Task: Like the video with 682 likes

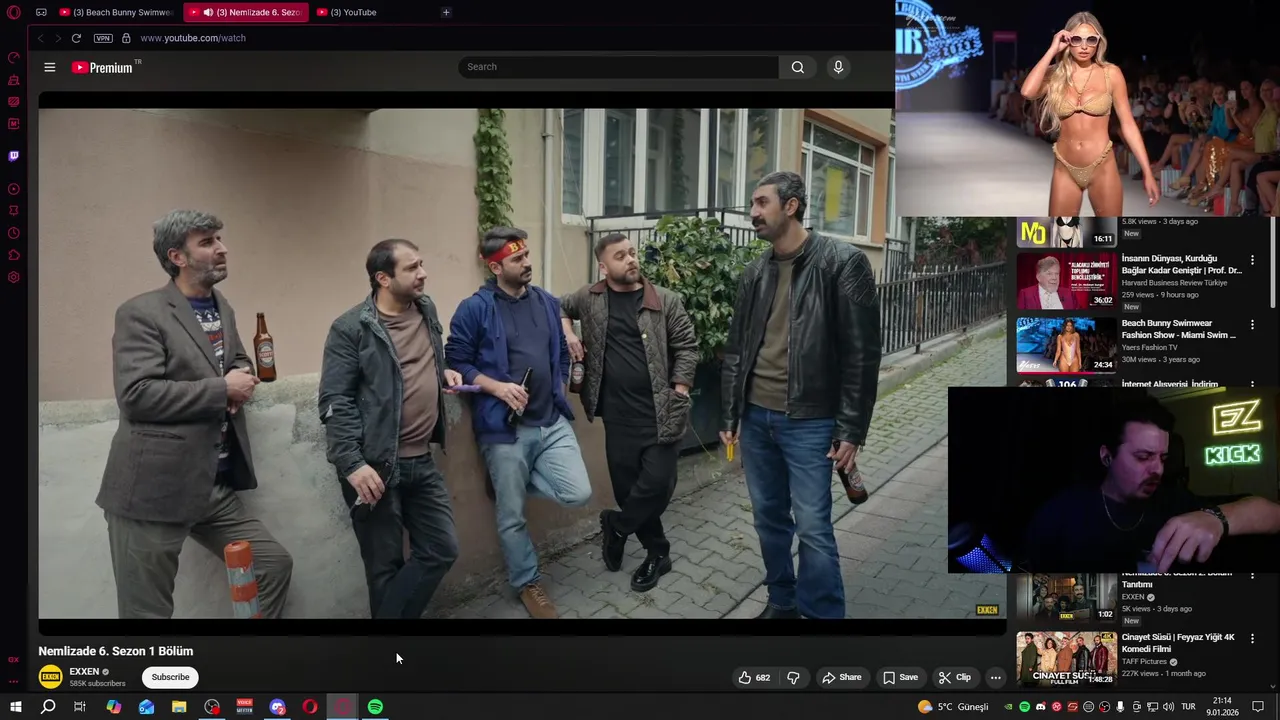Action: click(754, 677)
